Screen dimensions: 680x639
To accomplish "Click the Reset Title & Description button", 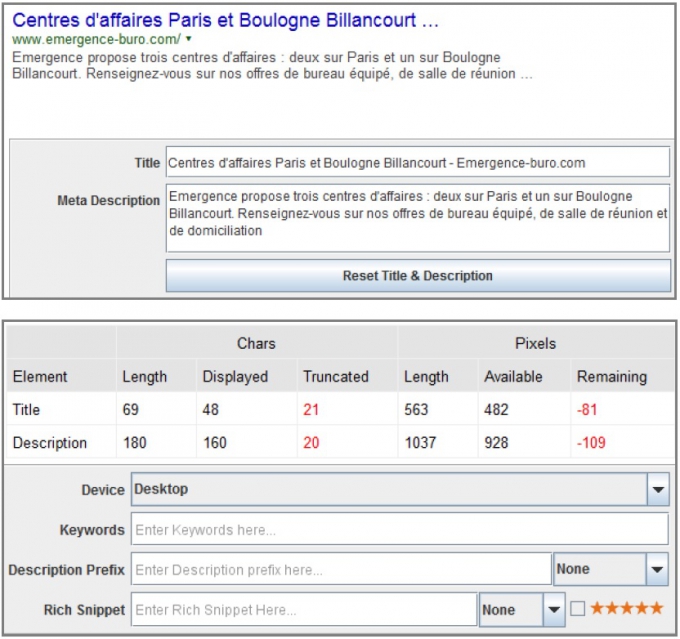I will [x=418, y=276].
